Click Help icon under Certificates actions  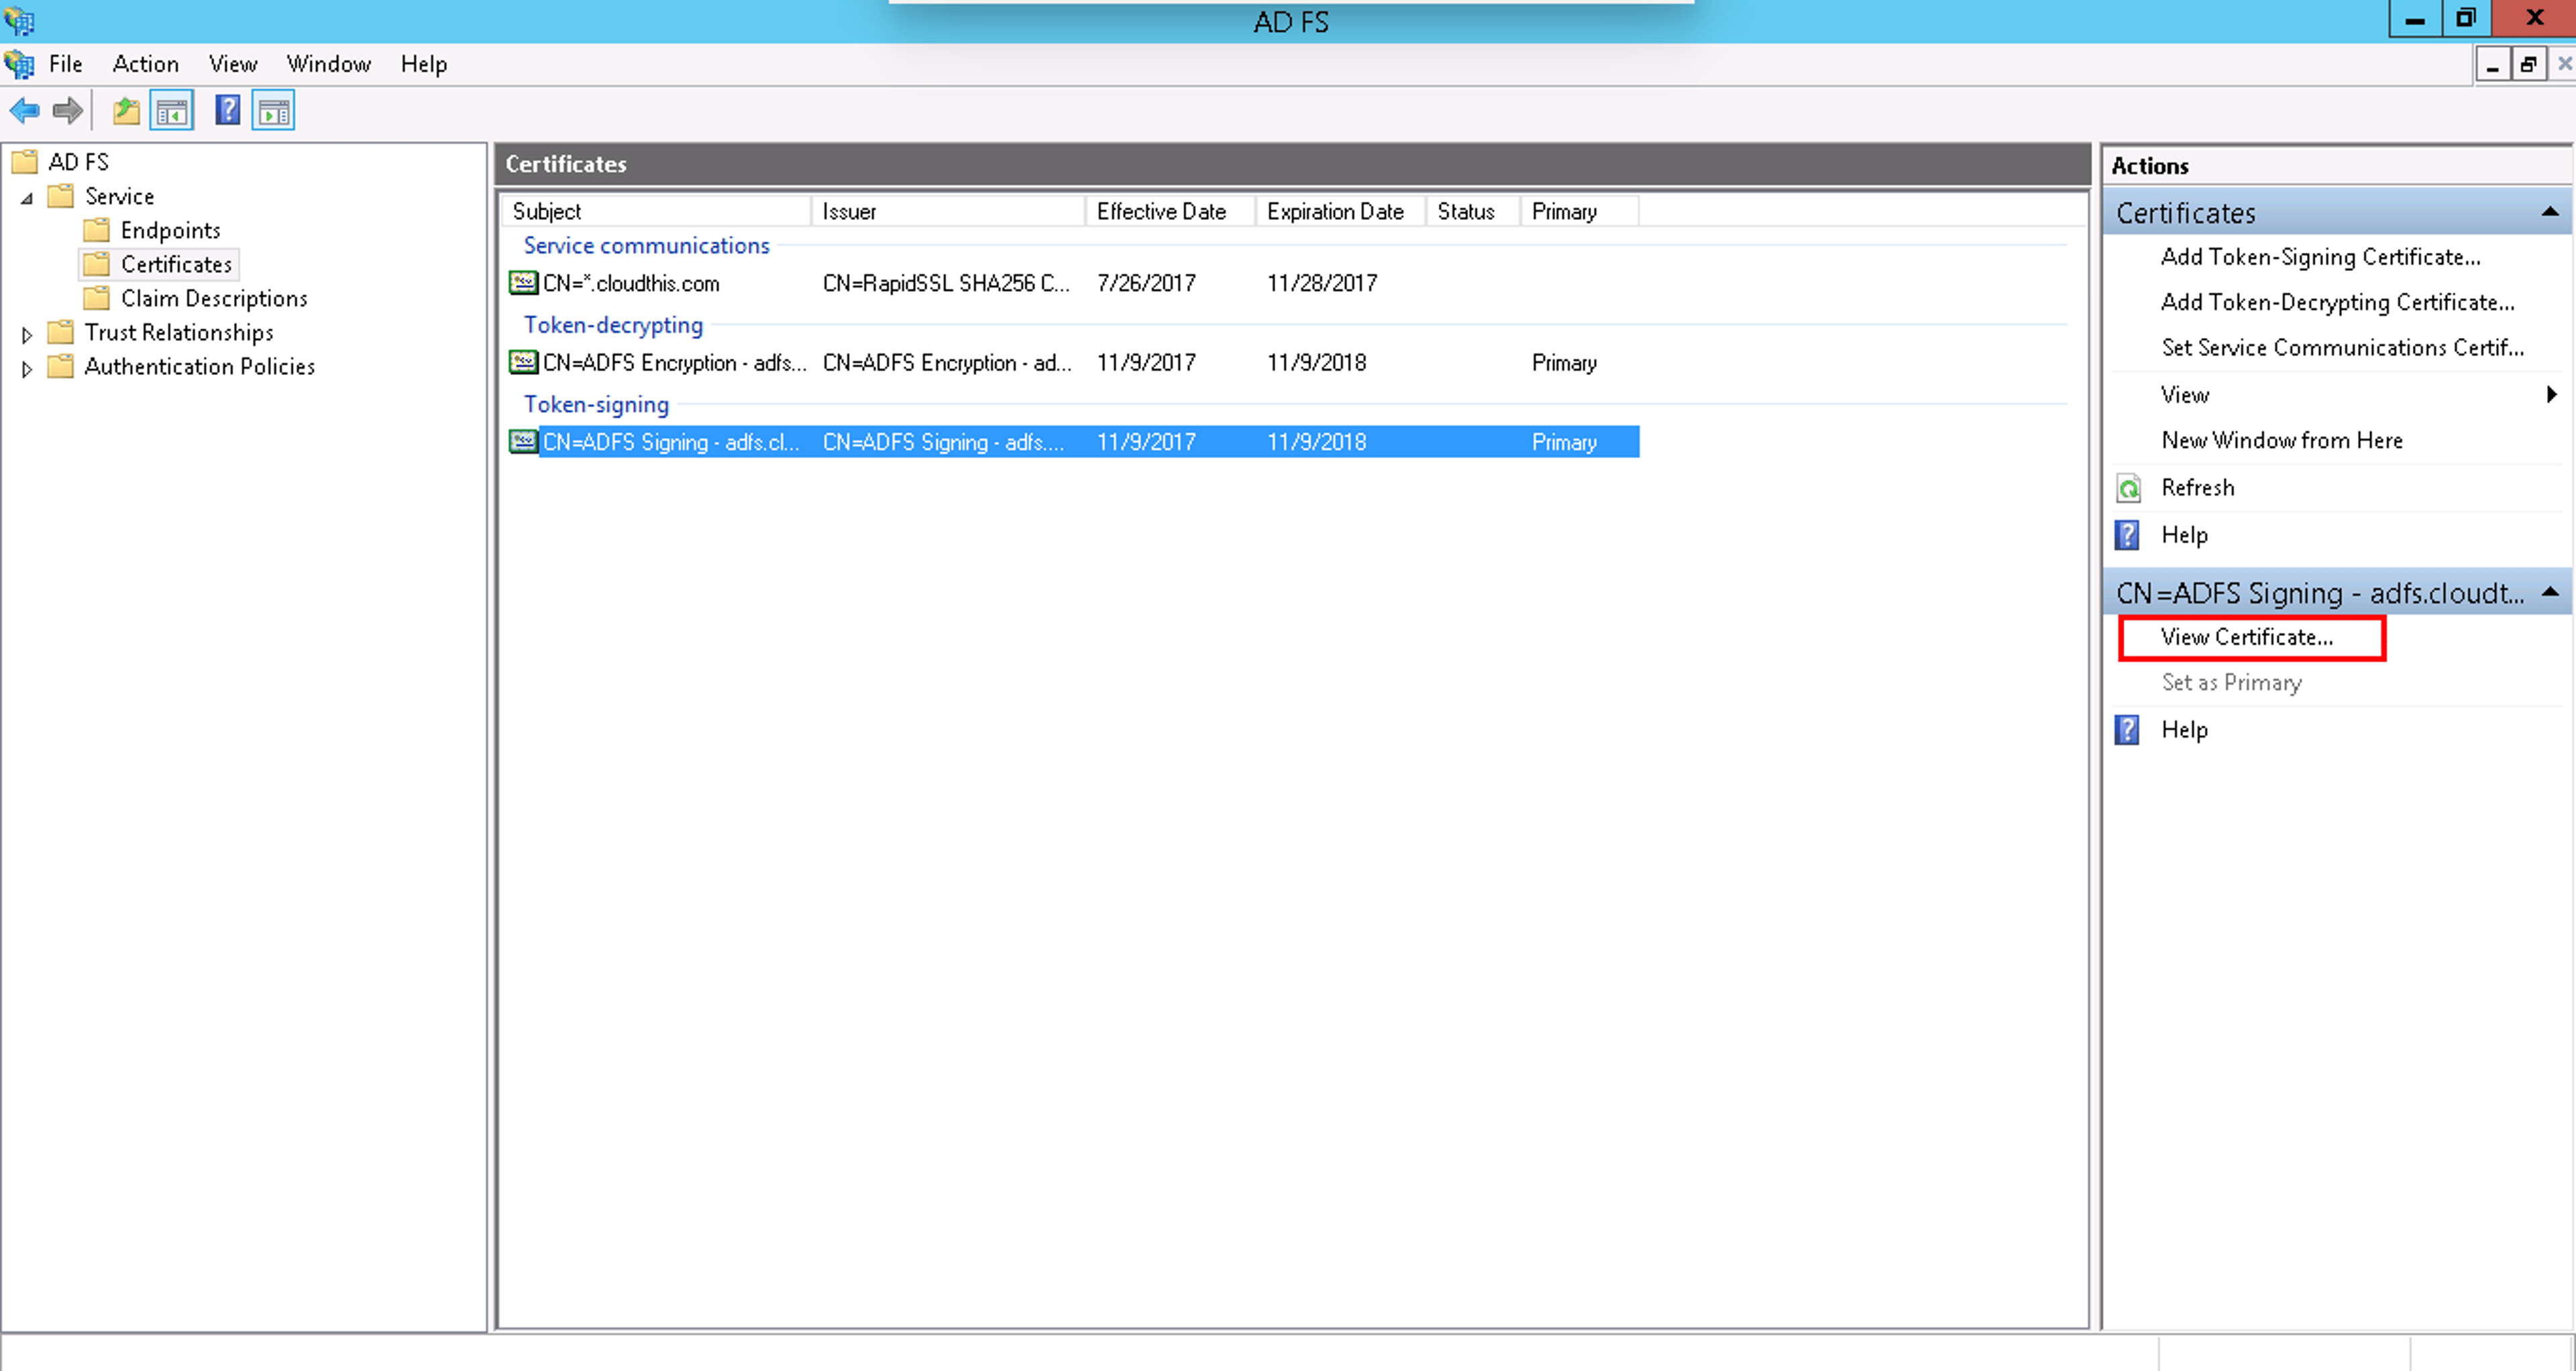(2127, 535)
